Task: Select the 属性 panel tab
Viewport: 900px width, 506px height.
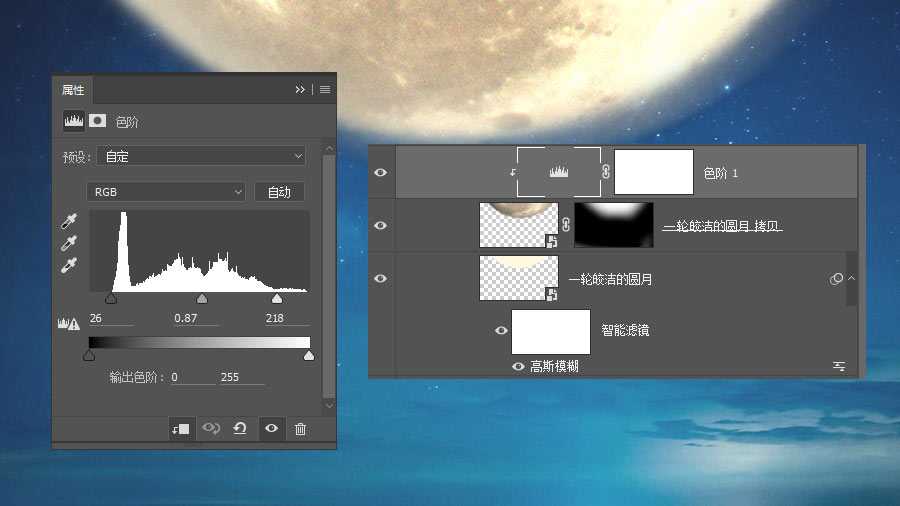Action: (x=74, y=90)
